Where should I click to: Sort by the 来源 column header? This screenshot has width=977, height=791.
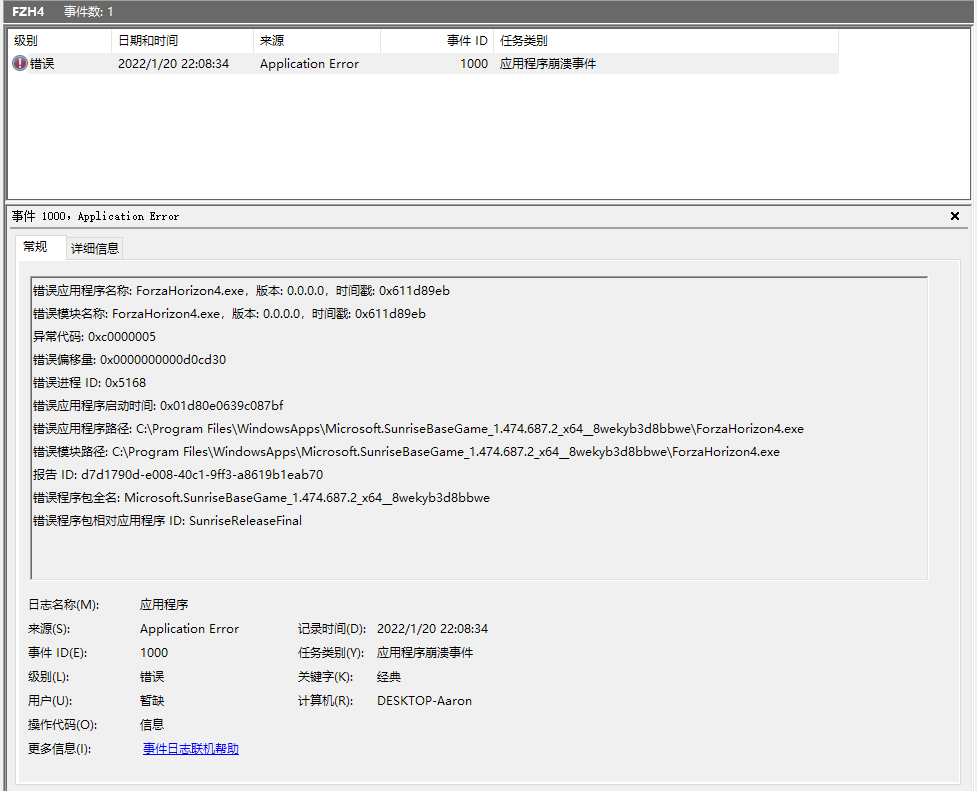(317, 41)
